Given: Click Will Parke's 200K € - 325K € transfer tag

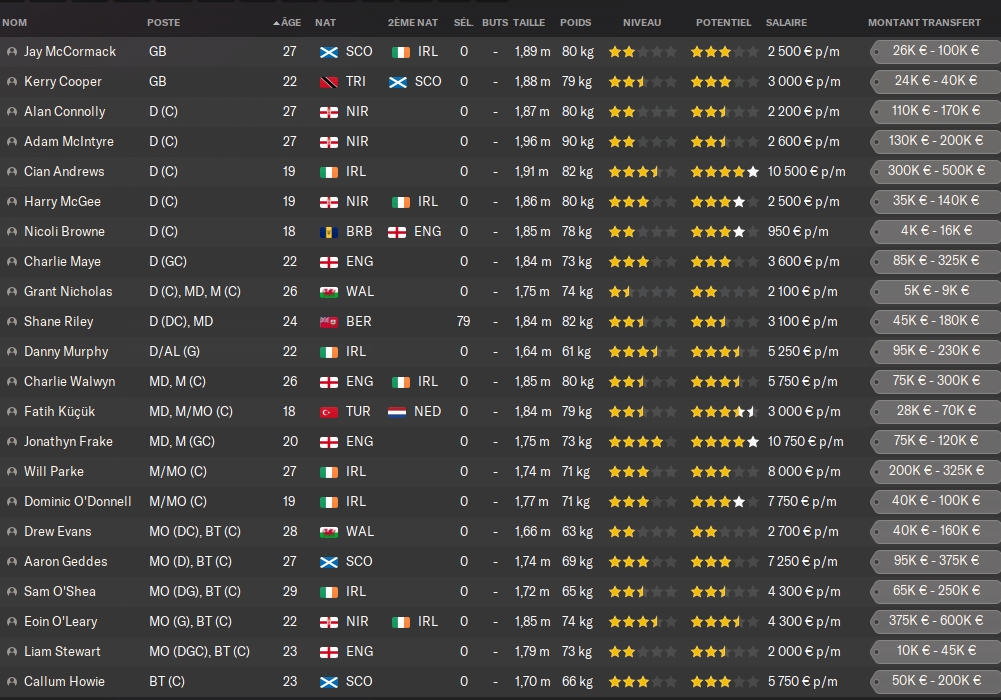Looking at the screenshot, I should coord(935,471).
